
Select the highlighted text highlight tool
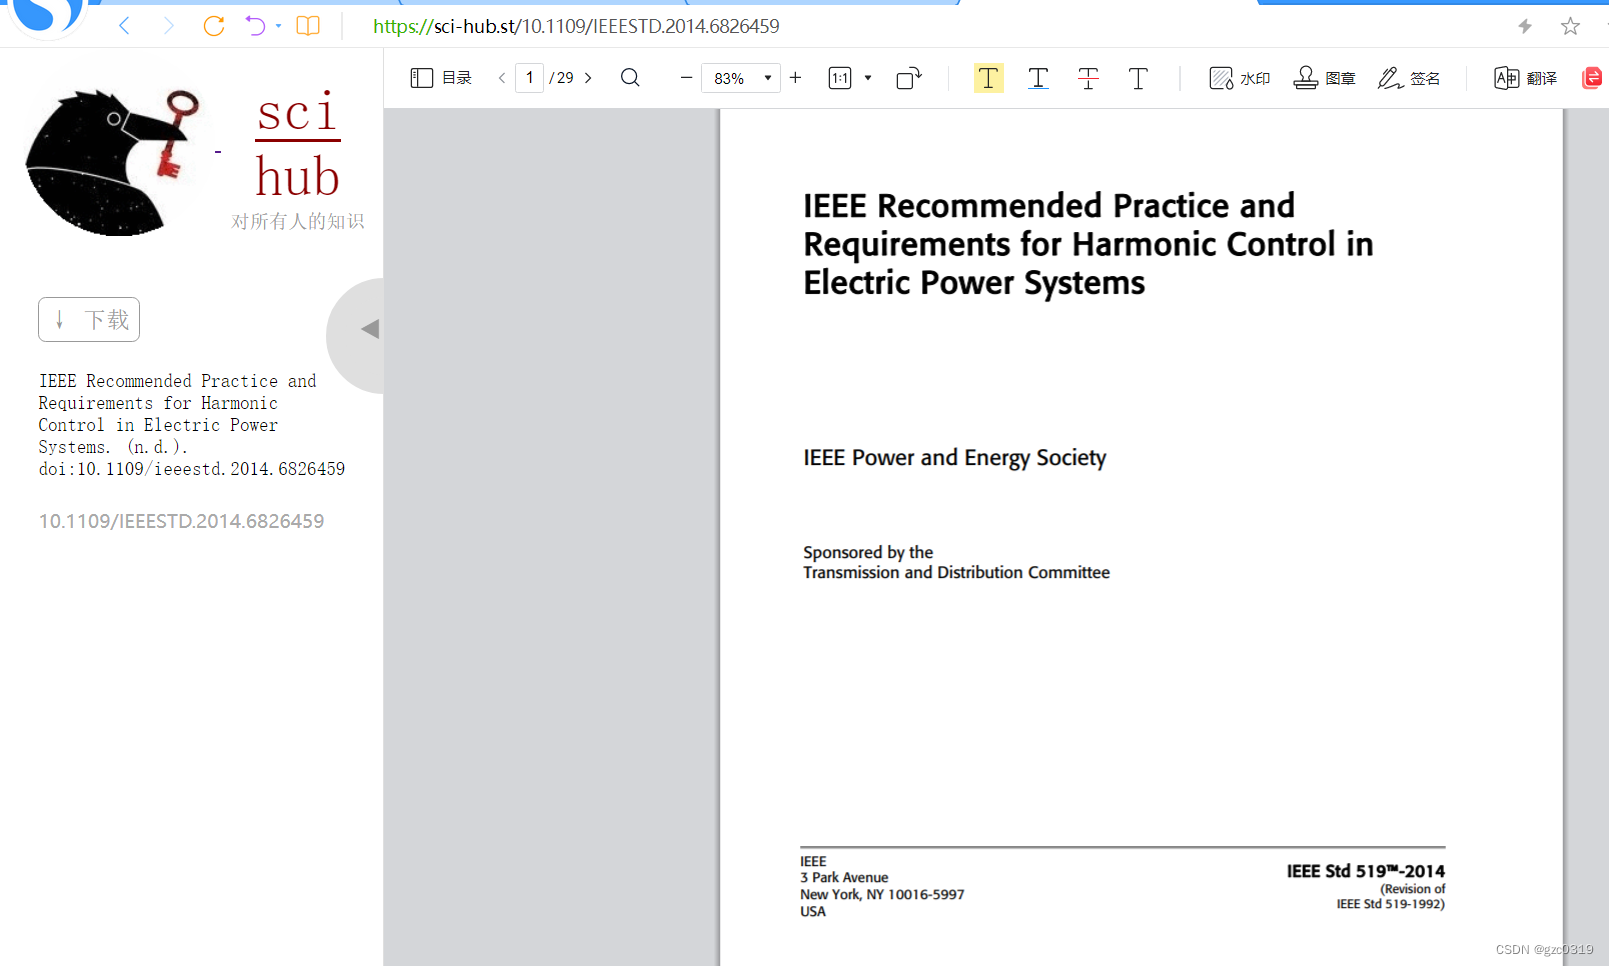coord(988,78)
